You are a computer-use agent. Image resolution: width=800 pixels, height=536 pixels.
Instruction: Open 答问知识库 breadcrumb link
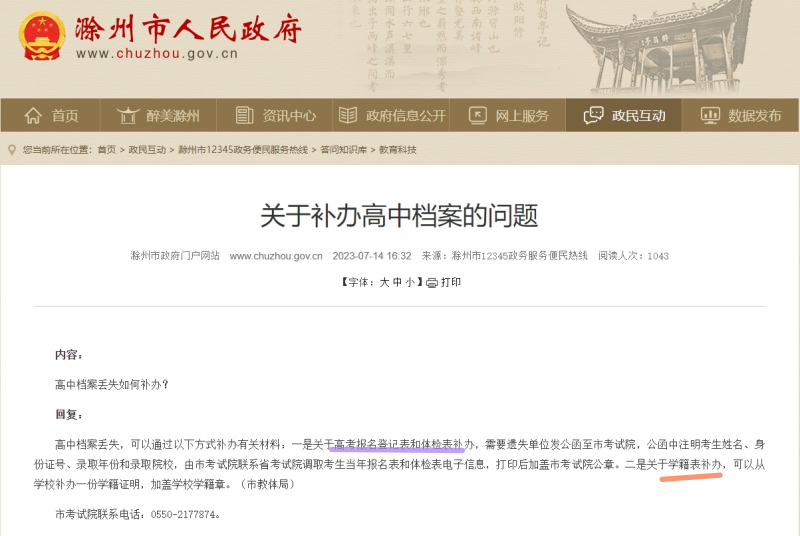pos(343,150)
